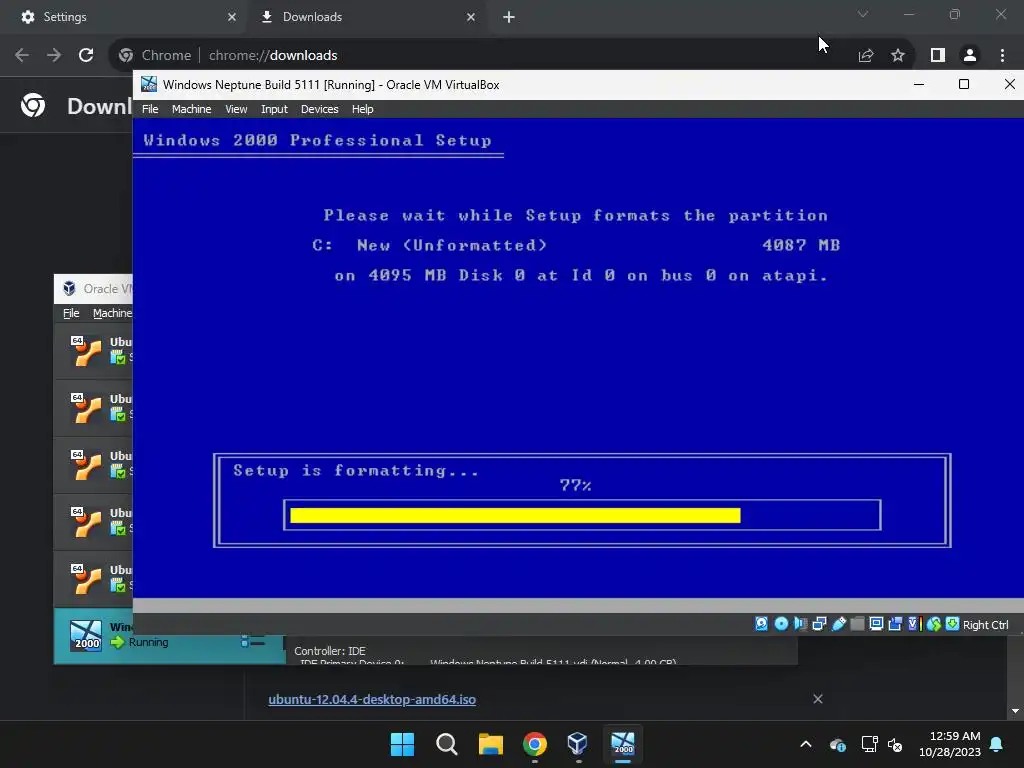Open Chrome three-dot menu
This screenshot has height=768, width=1024.
click(x=1002, y=56)
